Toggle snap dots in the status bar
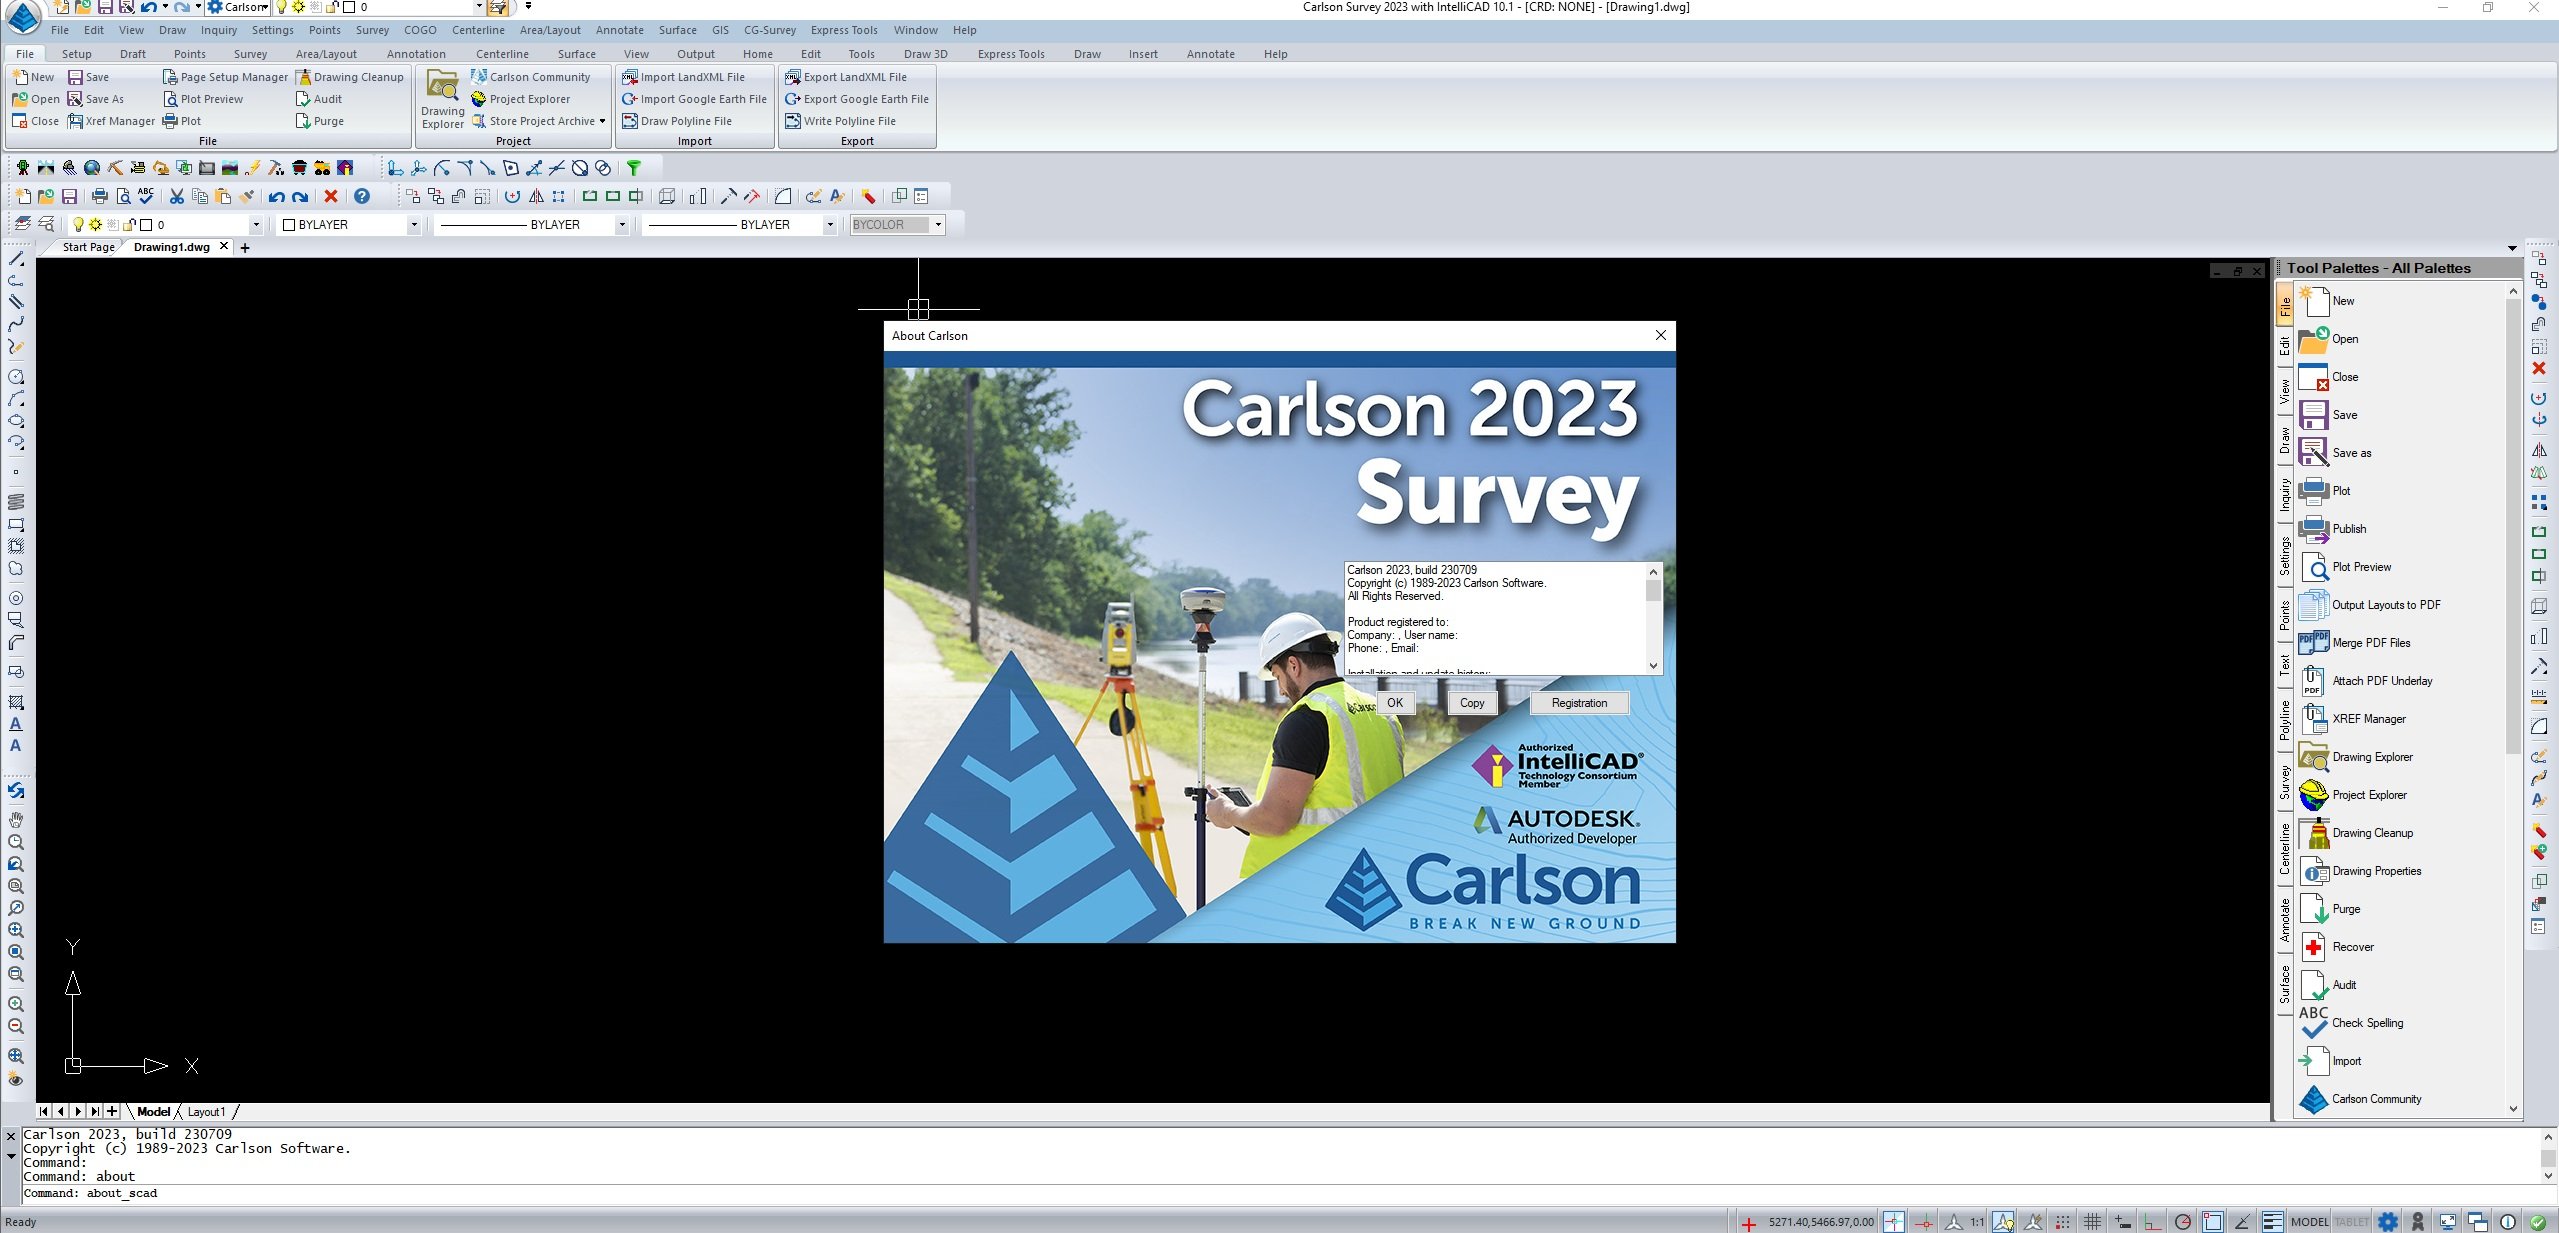 pos(2062,1222)
